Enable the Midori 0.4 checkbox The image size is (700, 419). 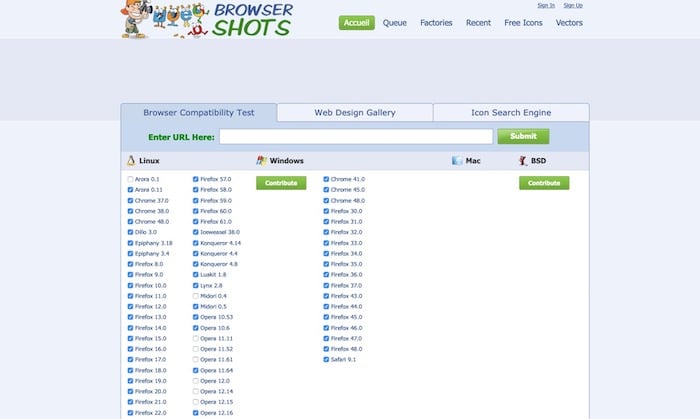196,296
